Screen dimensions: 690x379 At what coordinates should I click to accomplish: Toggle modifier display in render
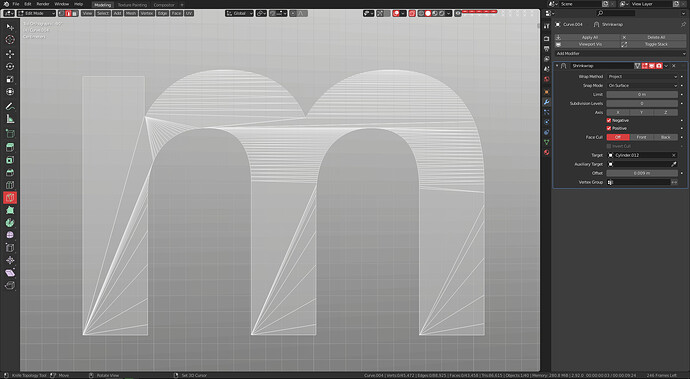(x=659, y=66)
